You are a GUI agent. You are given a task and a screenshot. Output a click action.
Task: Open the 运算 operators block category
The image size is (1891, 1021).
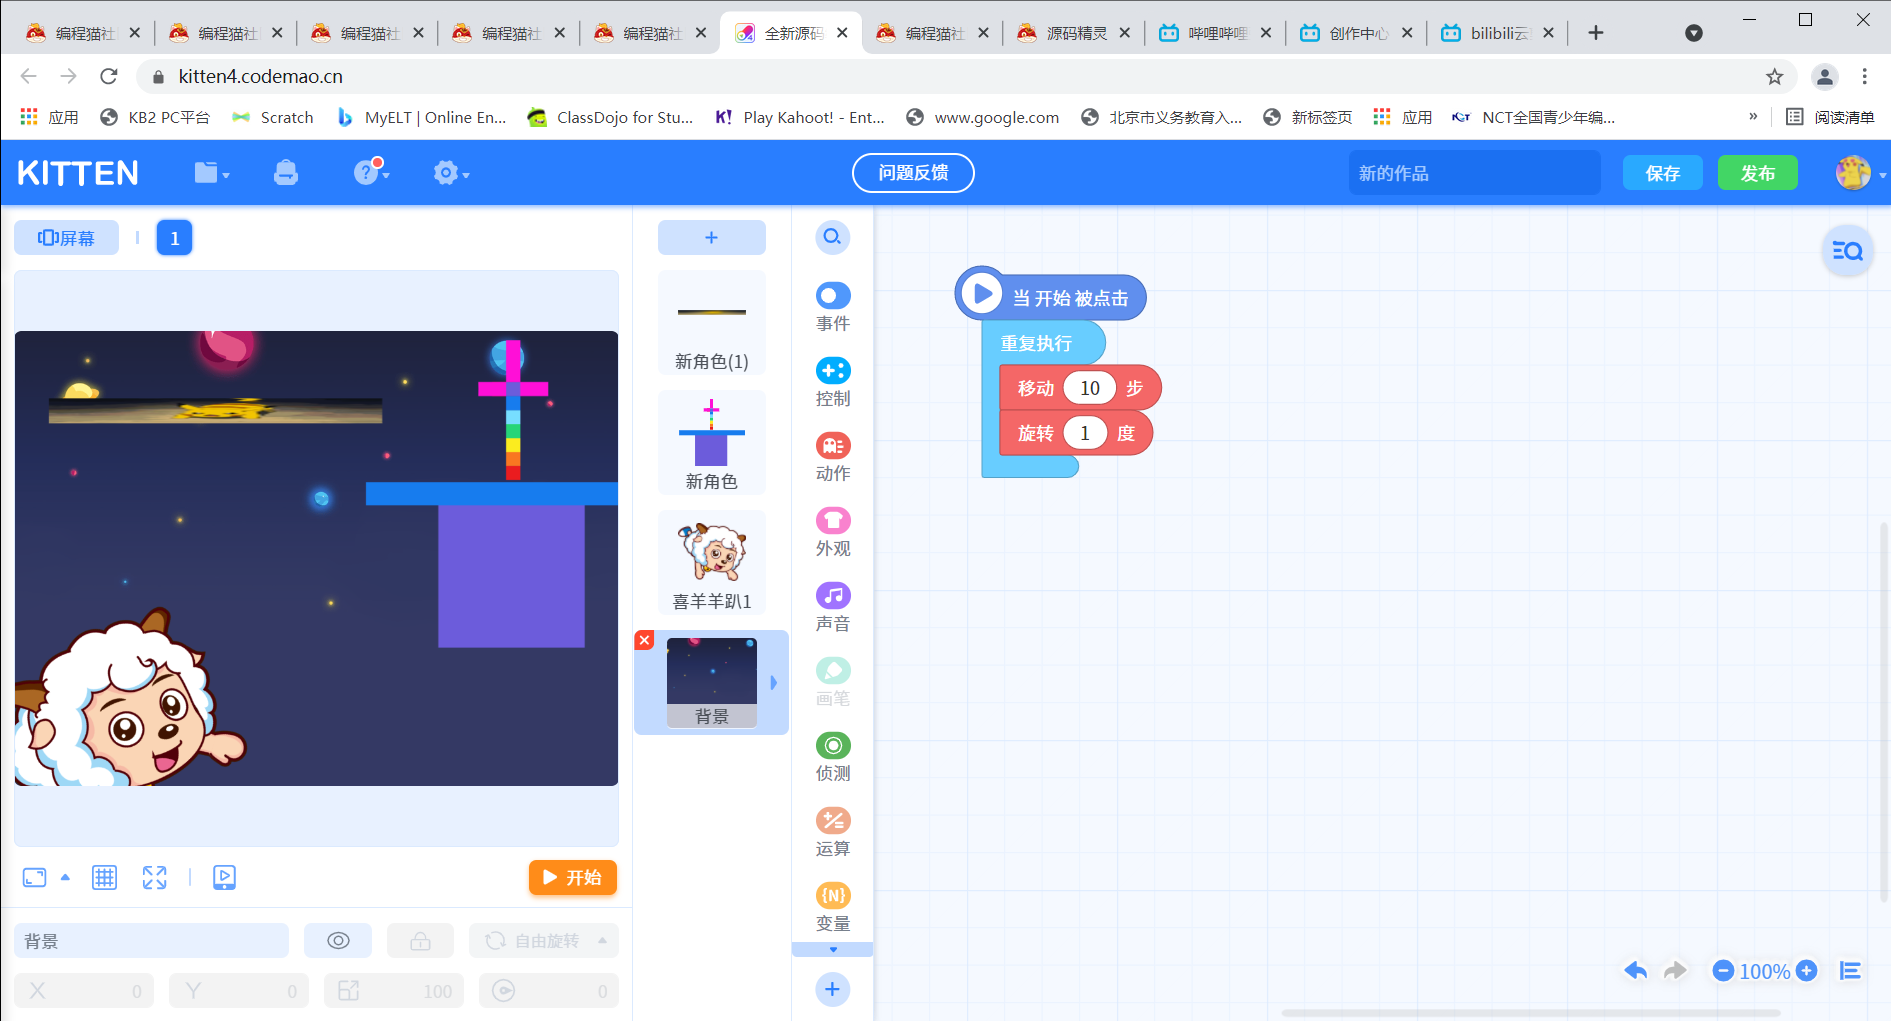[x=833, y=832]
